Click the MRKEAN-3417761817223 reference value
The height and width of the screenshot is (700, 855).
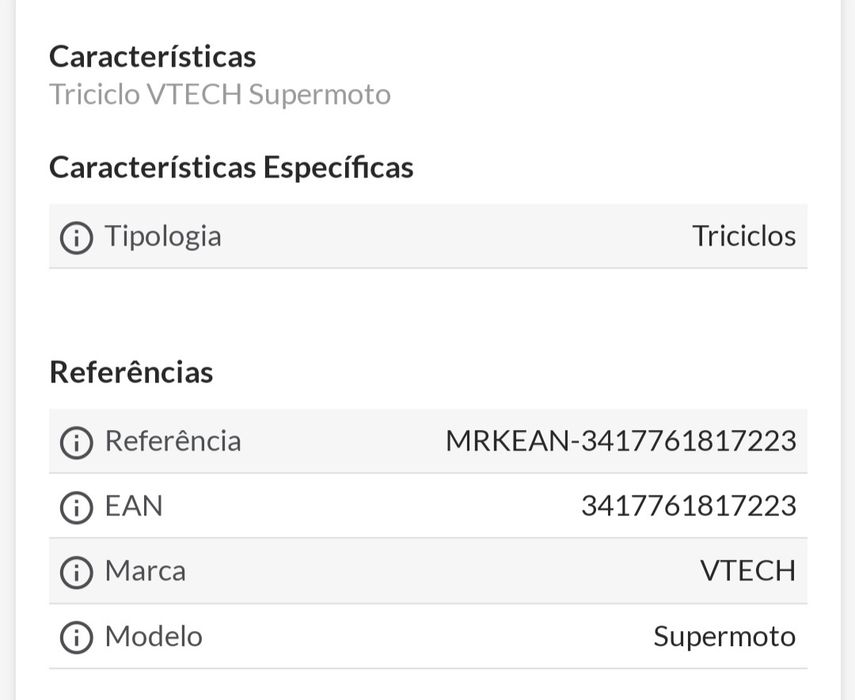point(620,441)
